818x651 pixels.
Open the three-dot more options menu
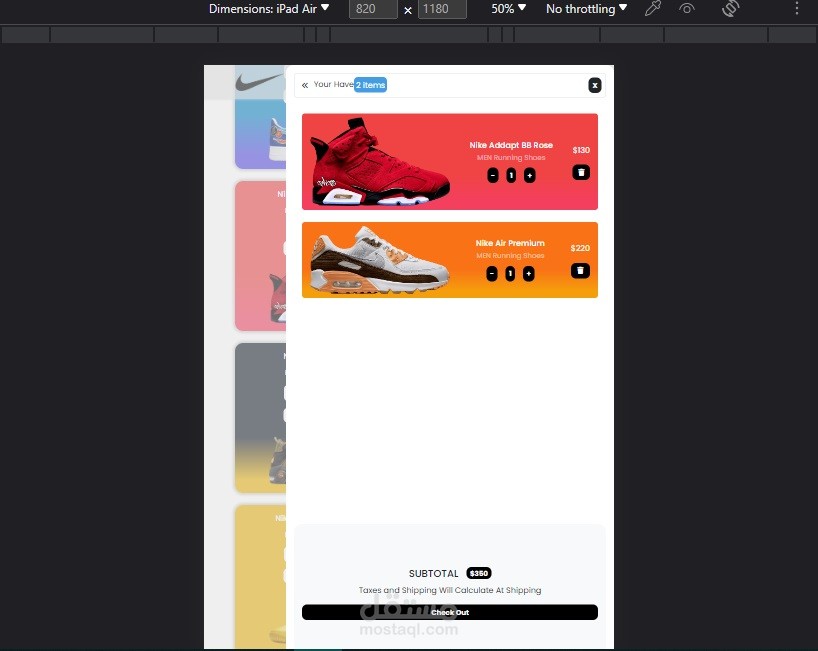[797, 8]
